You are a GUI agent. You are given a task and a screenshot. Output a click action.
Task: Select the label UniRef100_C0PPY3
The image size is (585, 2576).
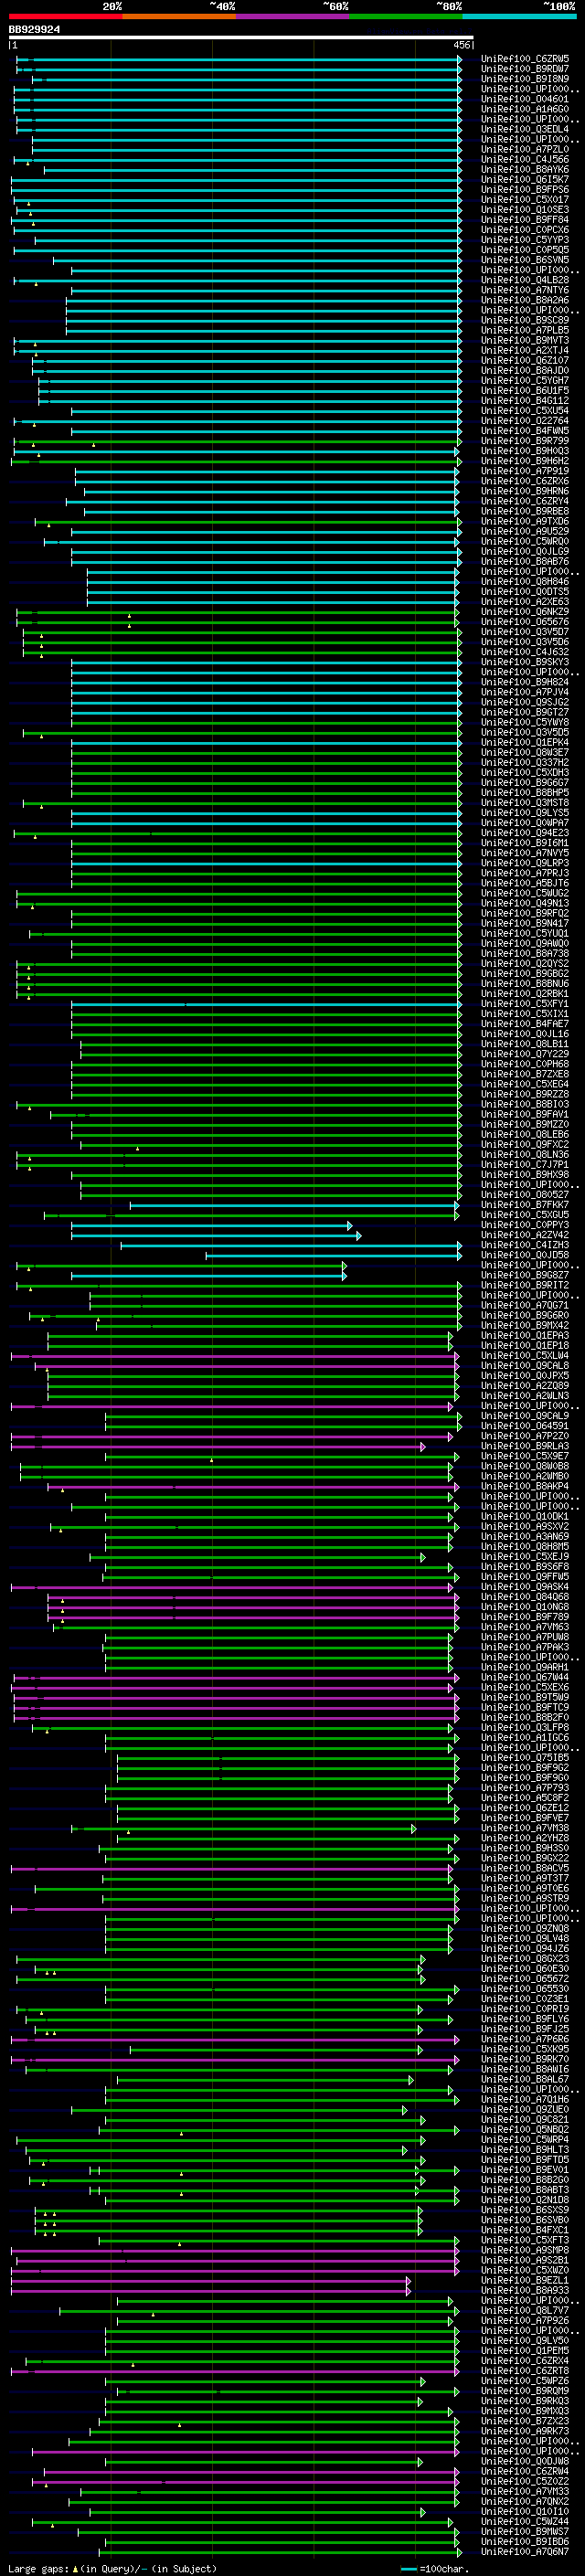(525, 1225)
